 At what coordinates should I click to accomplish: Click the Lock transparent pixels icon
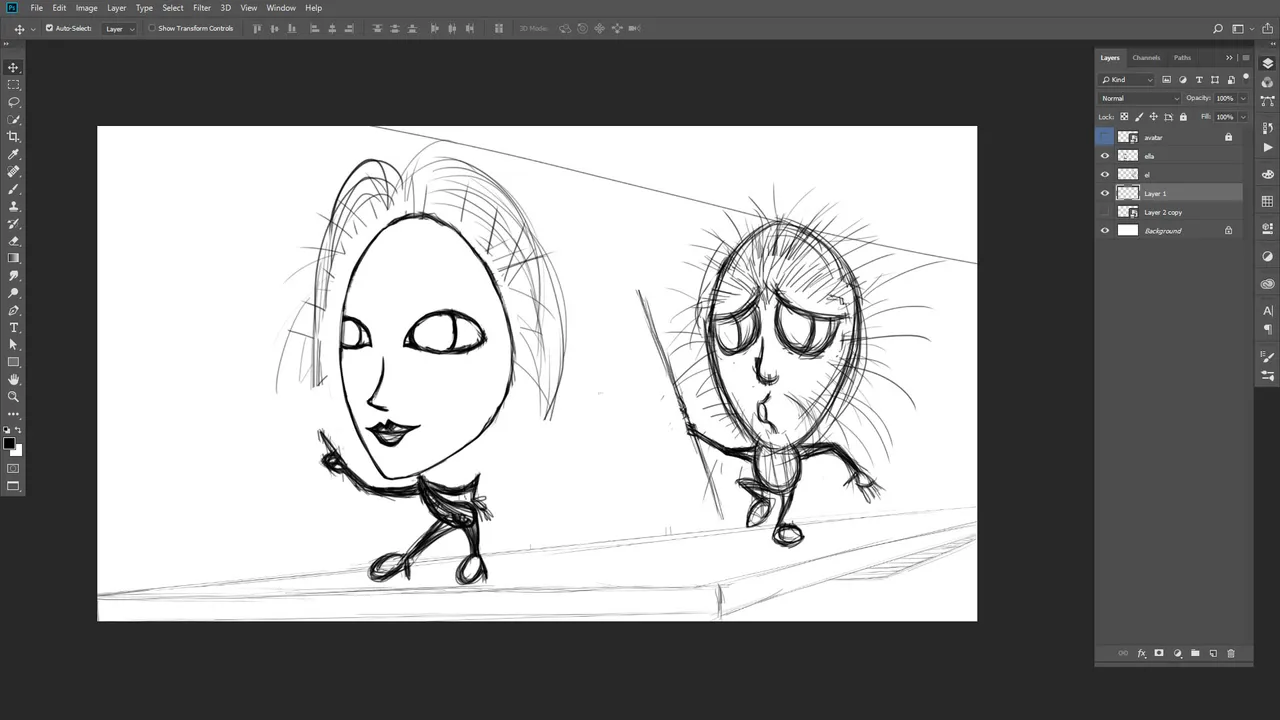1124,117
